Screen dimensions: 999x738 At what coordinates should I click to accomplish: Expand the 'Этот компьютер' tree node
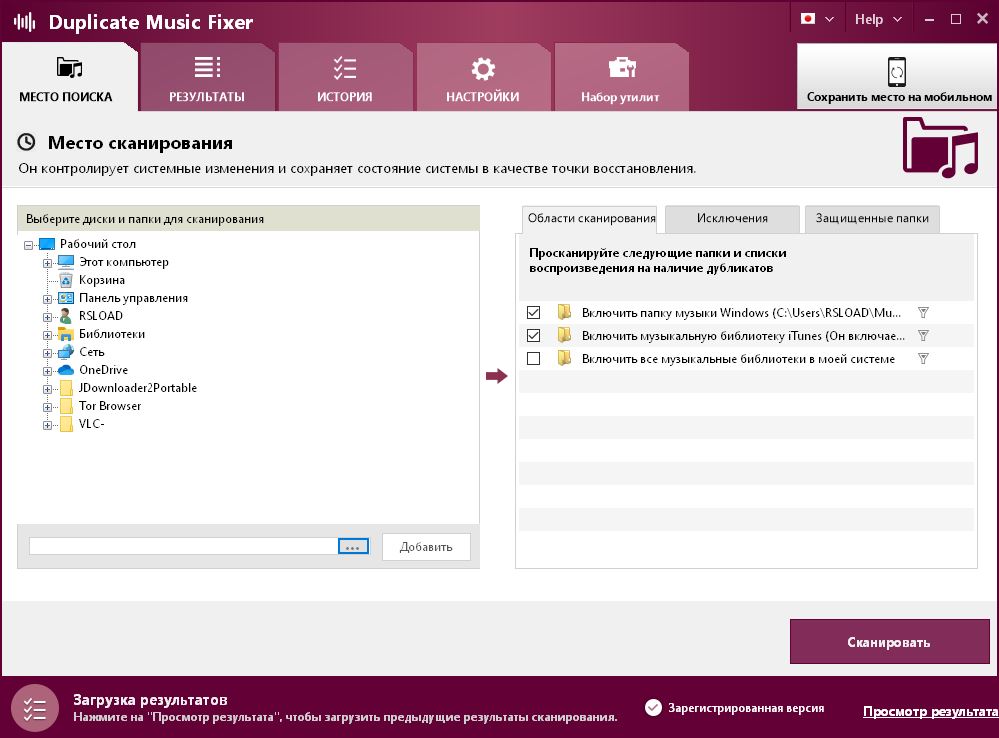pos(50,262)
